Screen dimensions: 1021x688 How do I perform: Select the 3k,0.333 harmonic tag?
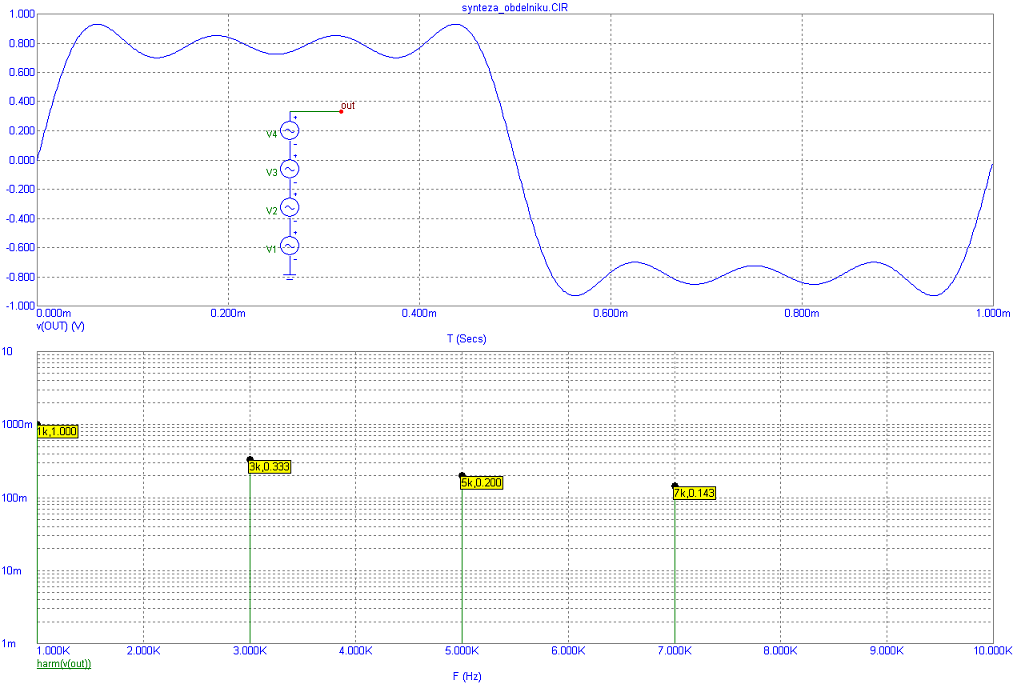pyautogui.click(x=269, y=467)
